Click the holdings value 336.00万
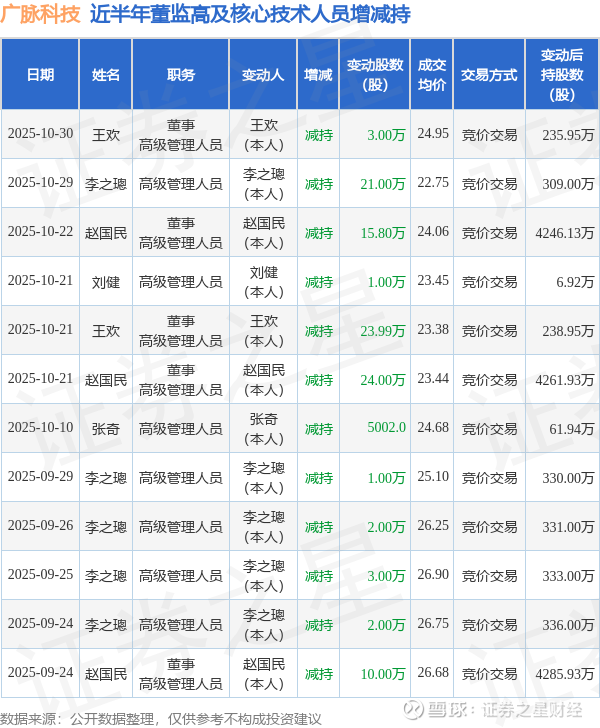 (x=568, y=625)
